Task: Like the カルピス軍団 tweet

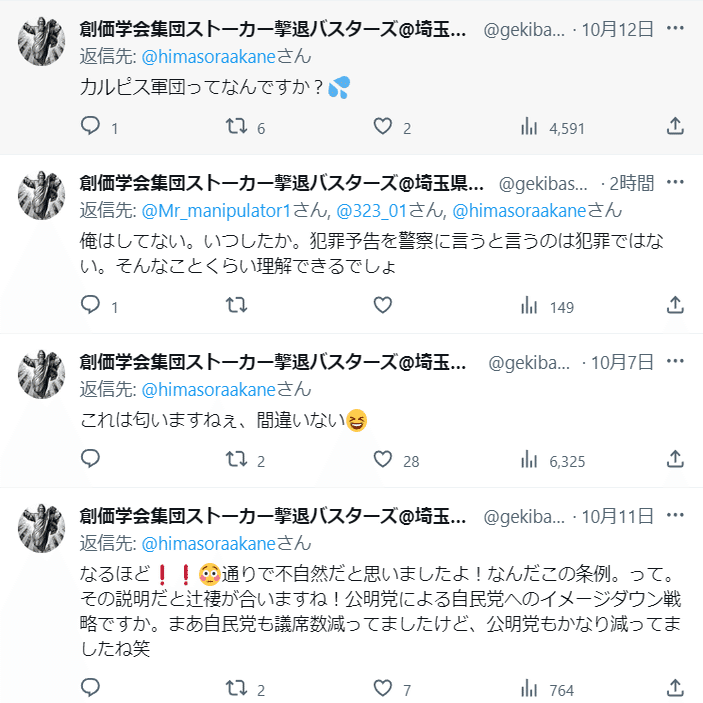Action: (x=382, y=127)
